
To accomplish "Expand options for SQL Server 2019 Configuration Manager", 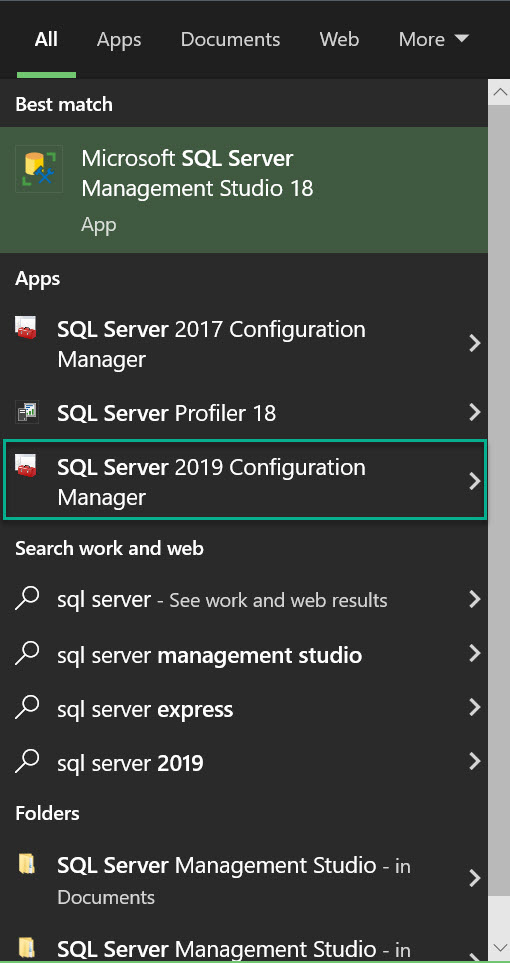I will pos(474,481).
